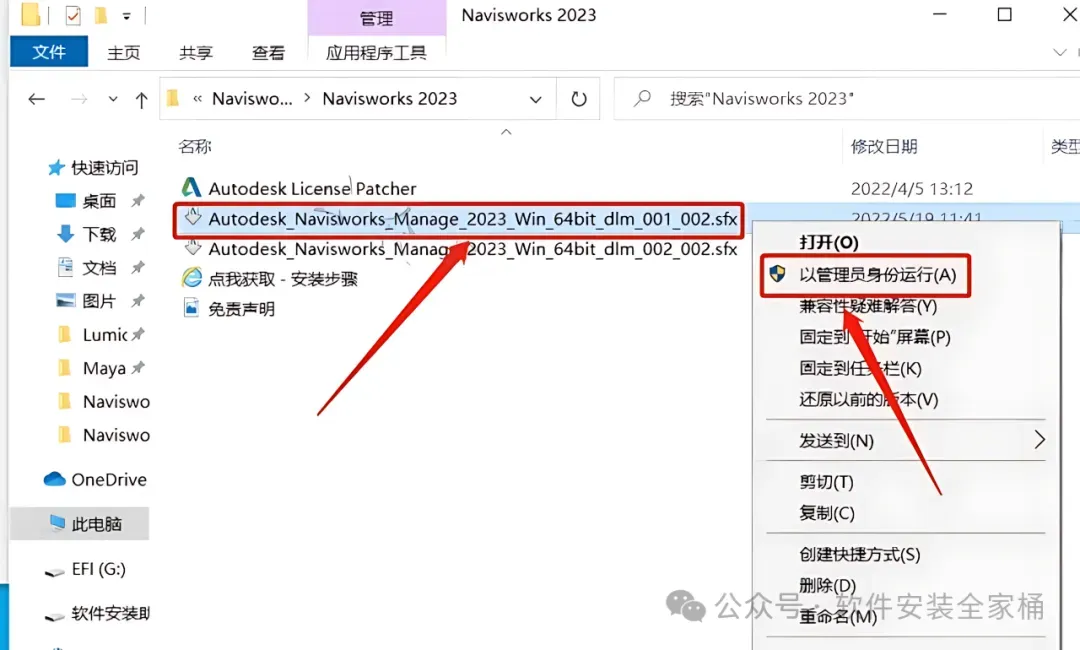
Task: Click the Navisworks 2023 breadcrumb segment
Action: tap(390, 98)
